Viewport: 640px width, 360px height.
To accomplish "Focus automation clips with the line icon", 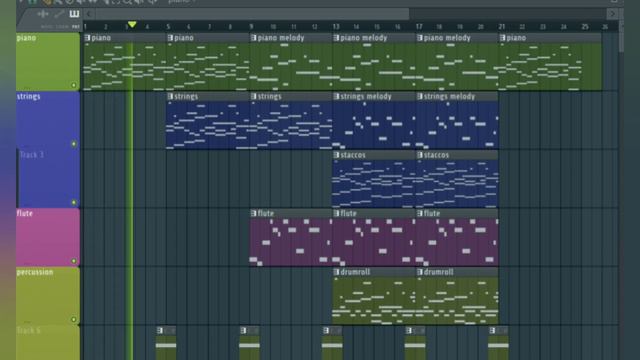I will pos(59,14).
